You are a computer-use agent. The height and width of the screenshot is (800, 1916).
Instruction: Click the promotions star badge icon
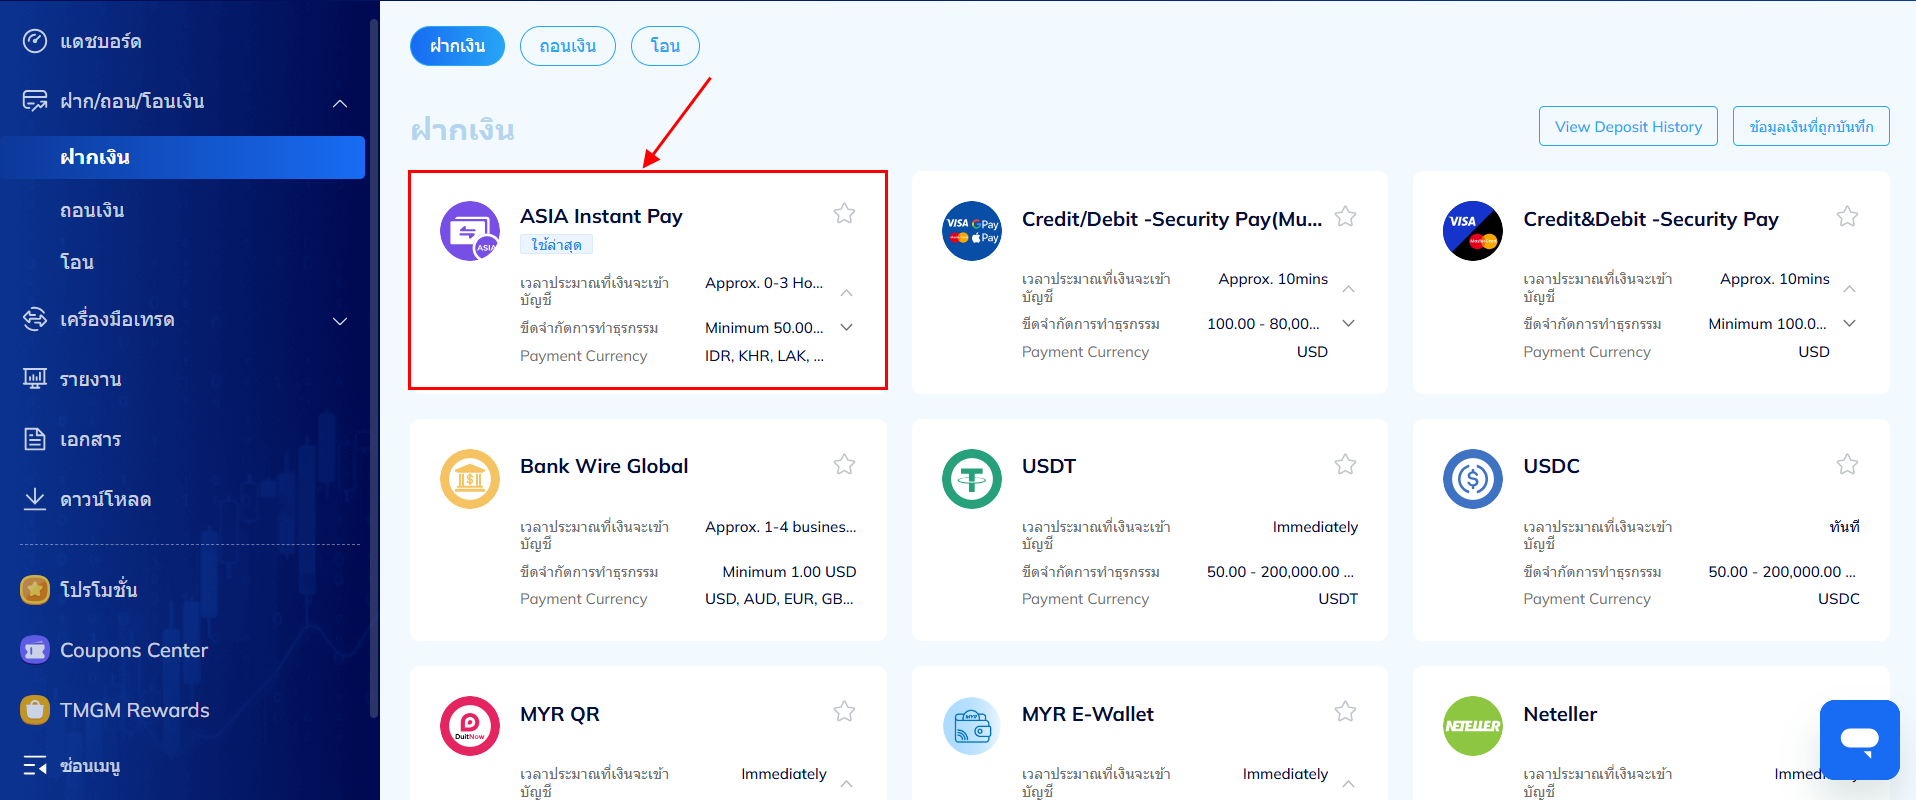(x=35, y=590)
